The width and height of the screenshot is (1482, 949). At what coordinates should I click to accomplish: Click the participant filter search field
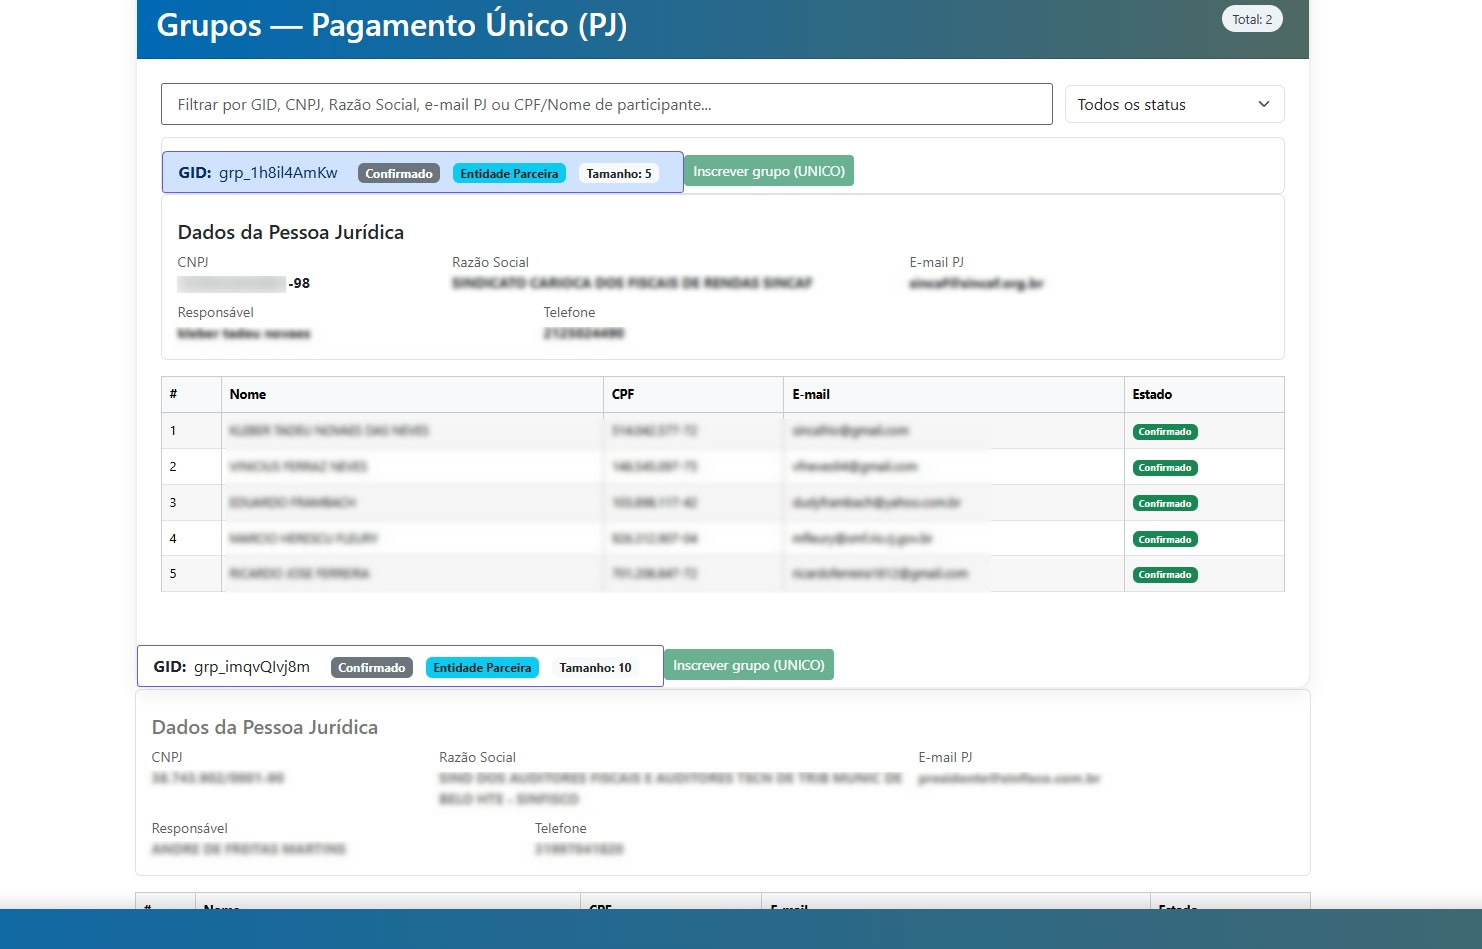tap(606, 104)
